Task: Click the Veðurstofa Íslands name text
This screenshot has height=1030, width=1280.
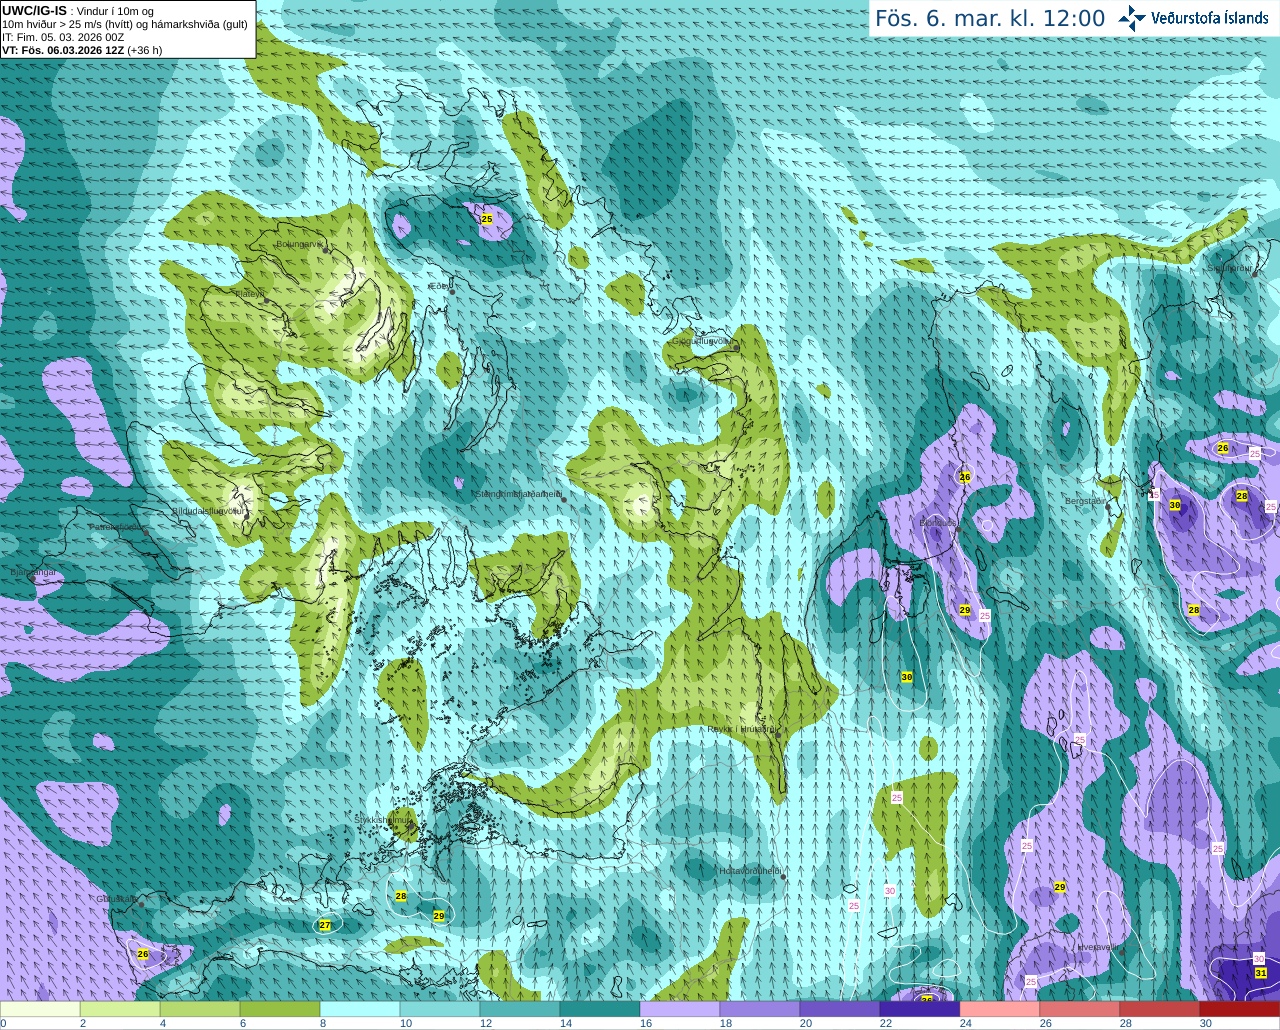Action: point(1209,18)
